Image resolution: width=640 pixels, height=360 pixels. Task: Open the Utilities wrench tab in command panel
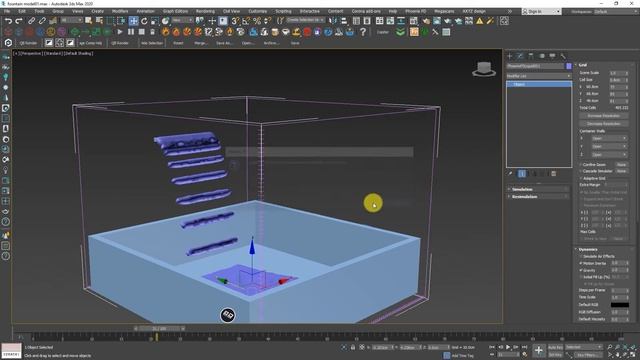click(x=563, y=56)
